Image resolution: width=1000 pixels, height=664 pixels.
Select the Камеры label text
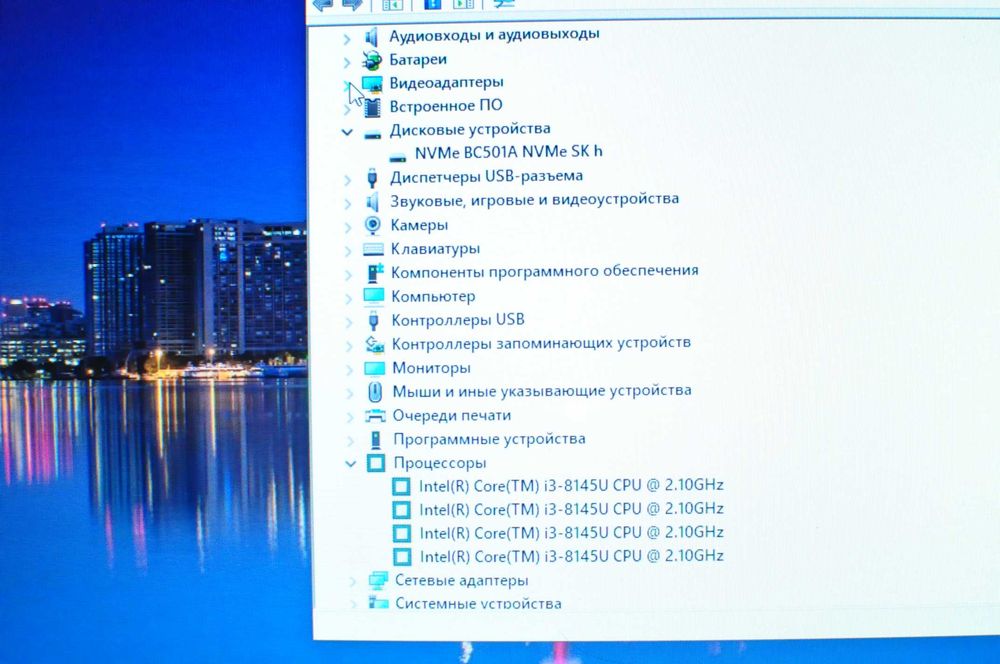pos(419,225)
